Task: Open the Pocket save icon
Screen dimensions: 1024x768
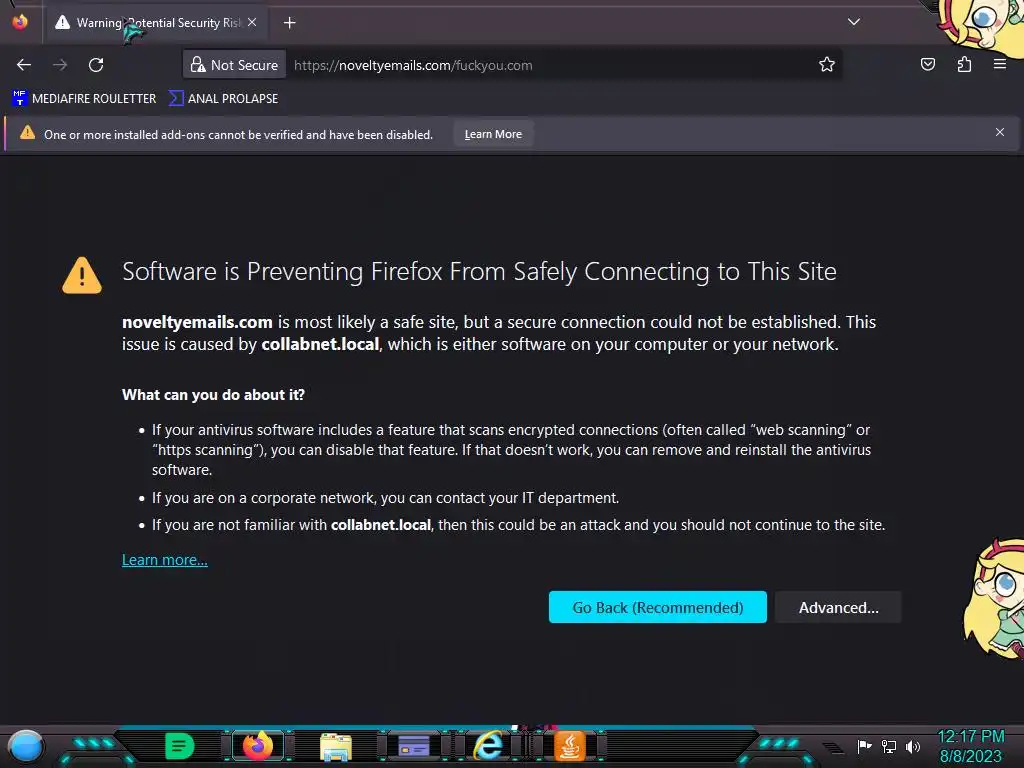Action: (928, 64)
